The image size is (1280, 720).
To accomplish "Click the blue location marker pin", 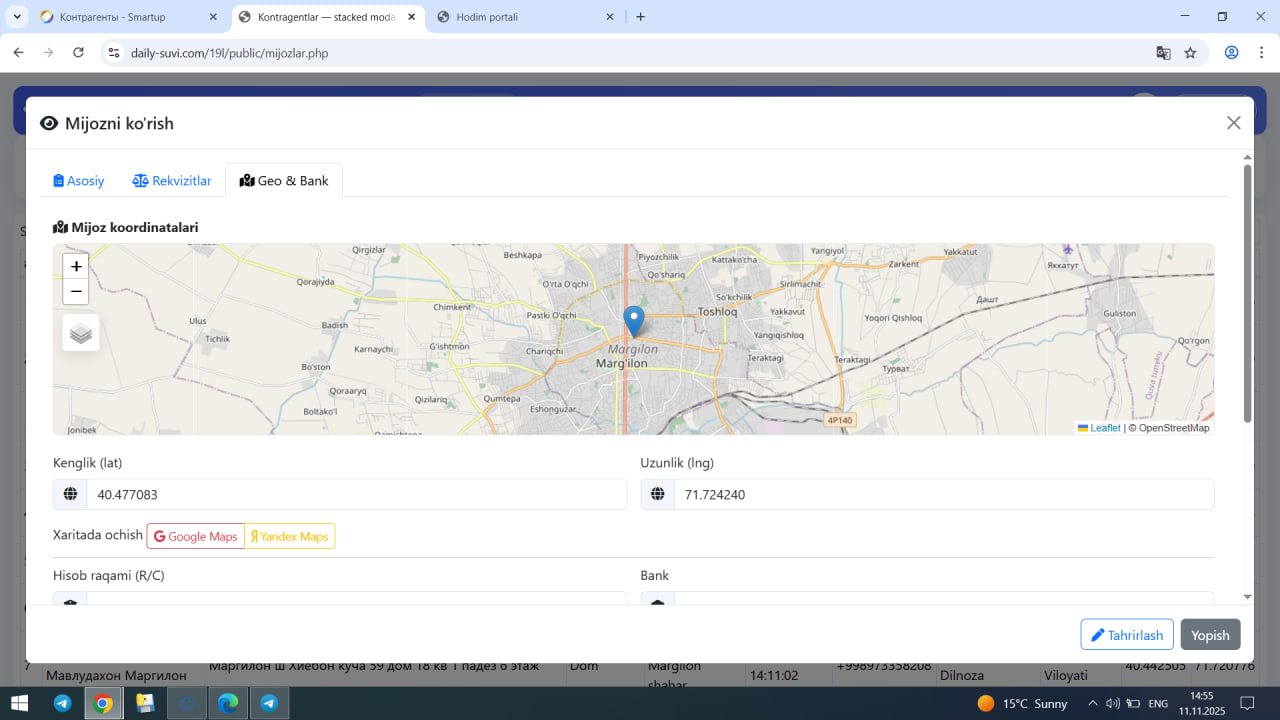I will (x=633, y=321).
